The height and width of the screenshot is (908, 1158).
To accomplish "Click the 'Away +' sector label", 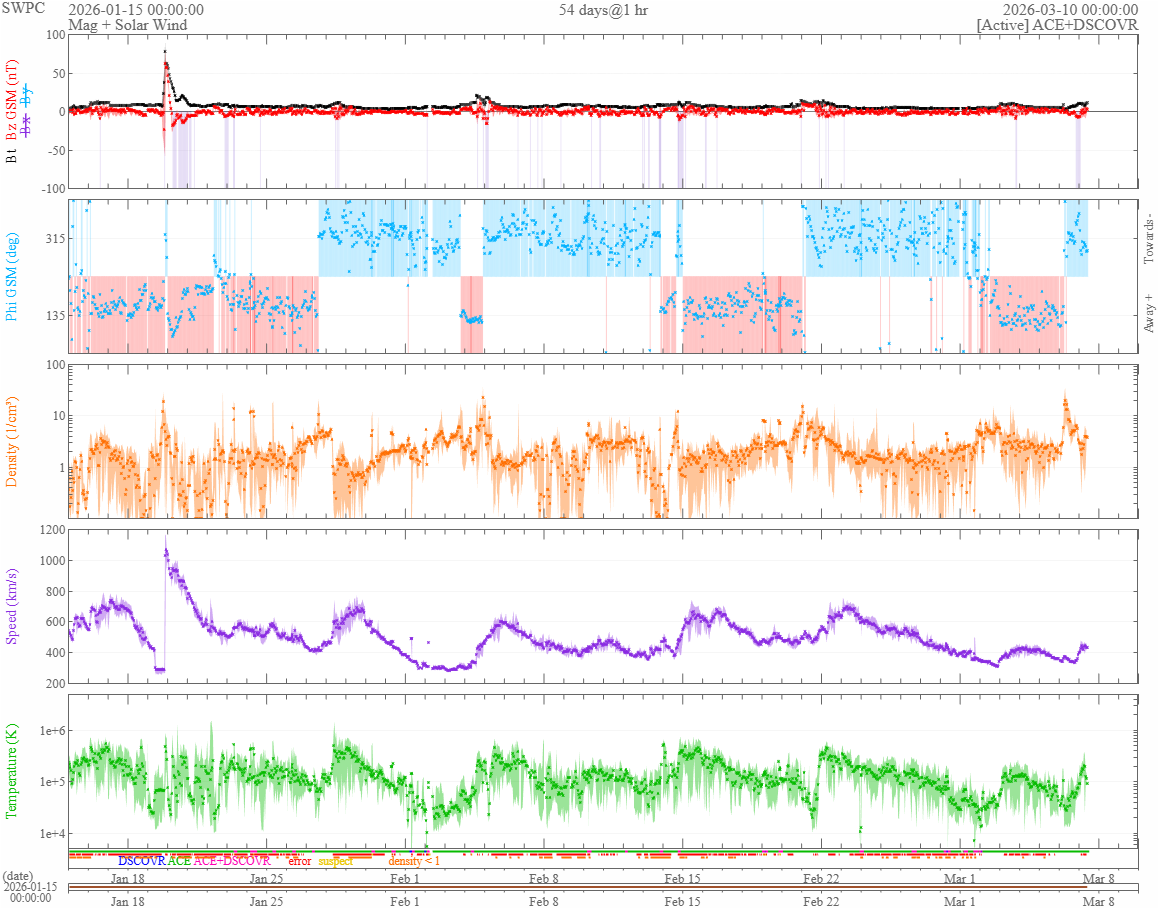I will coord(1148,313).
